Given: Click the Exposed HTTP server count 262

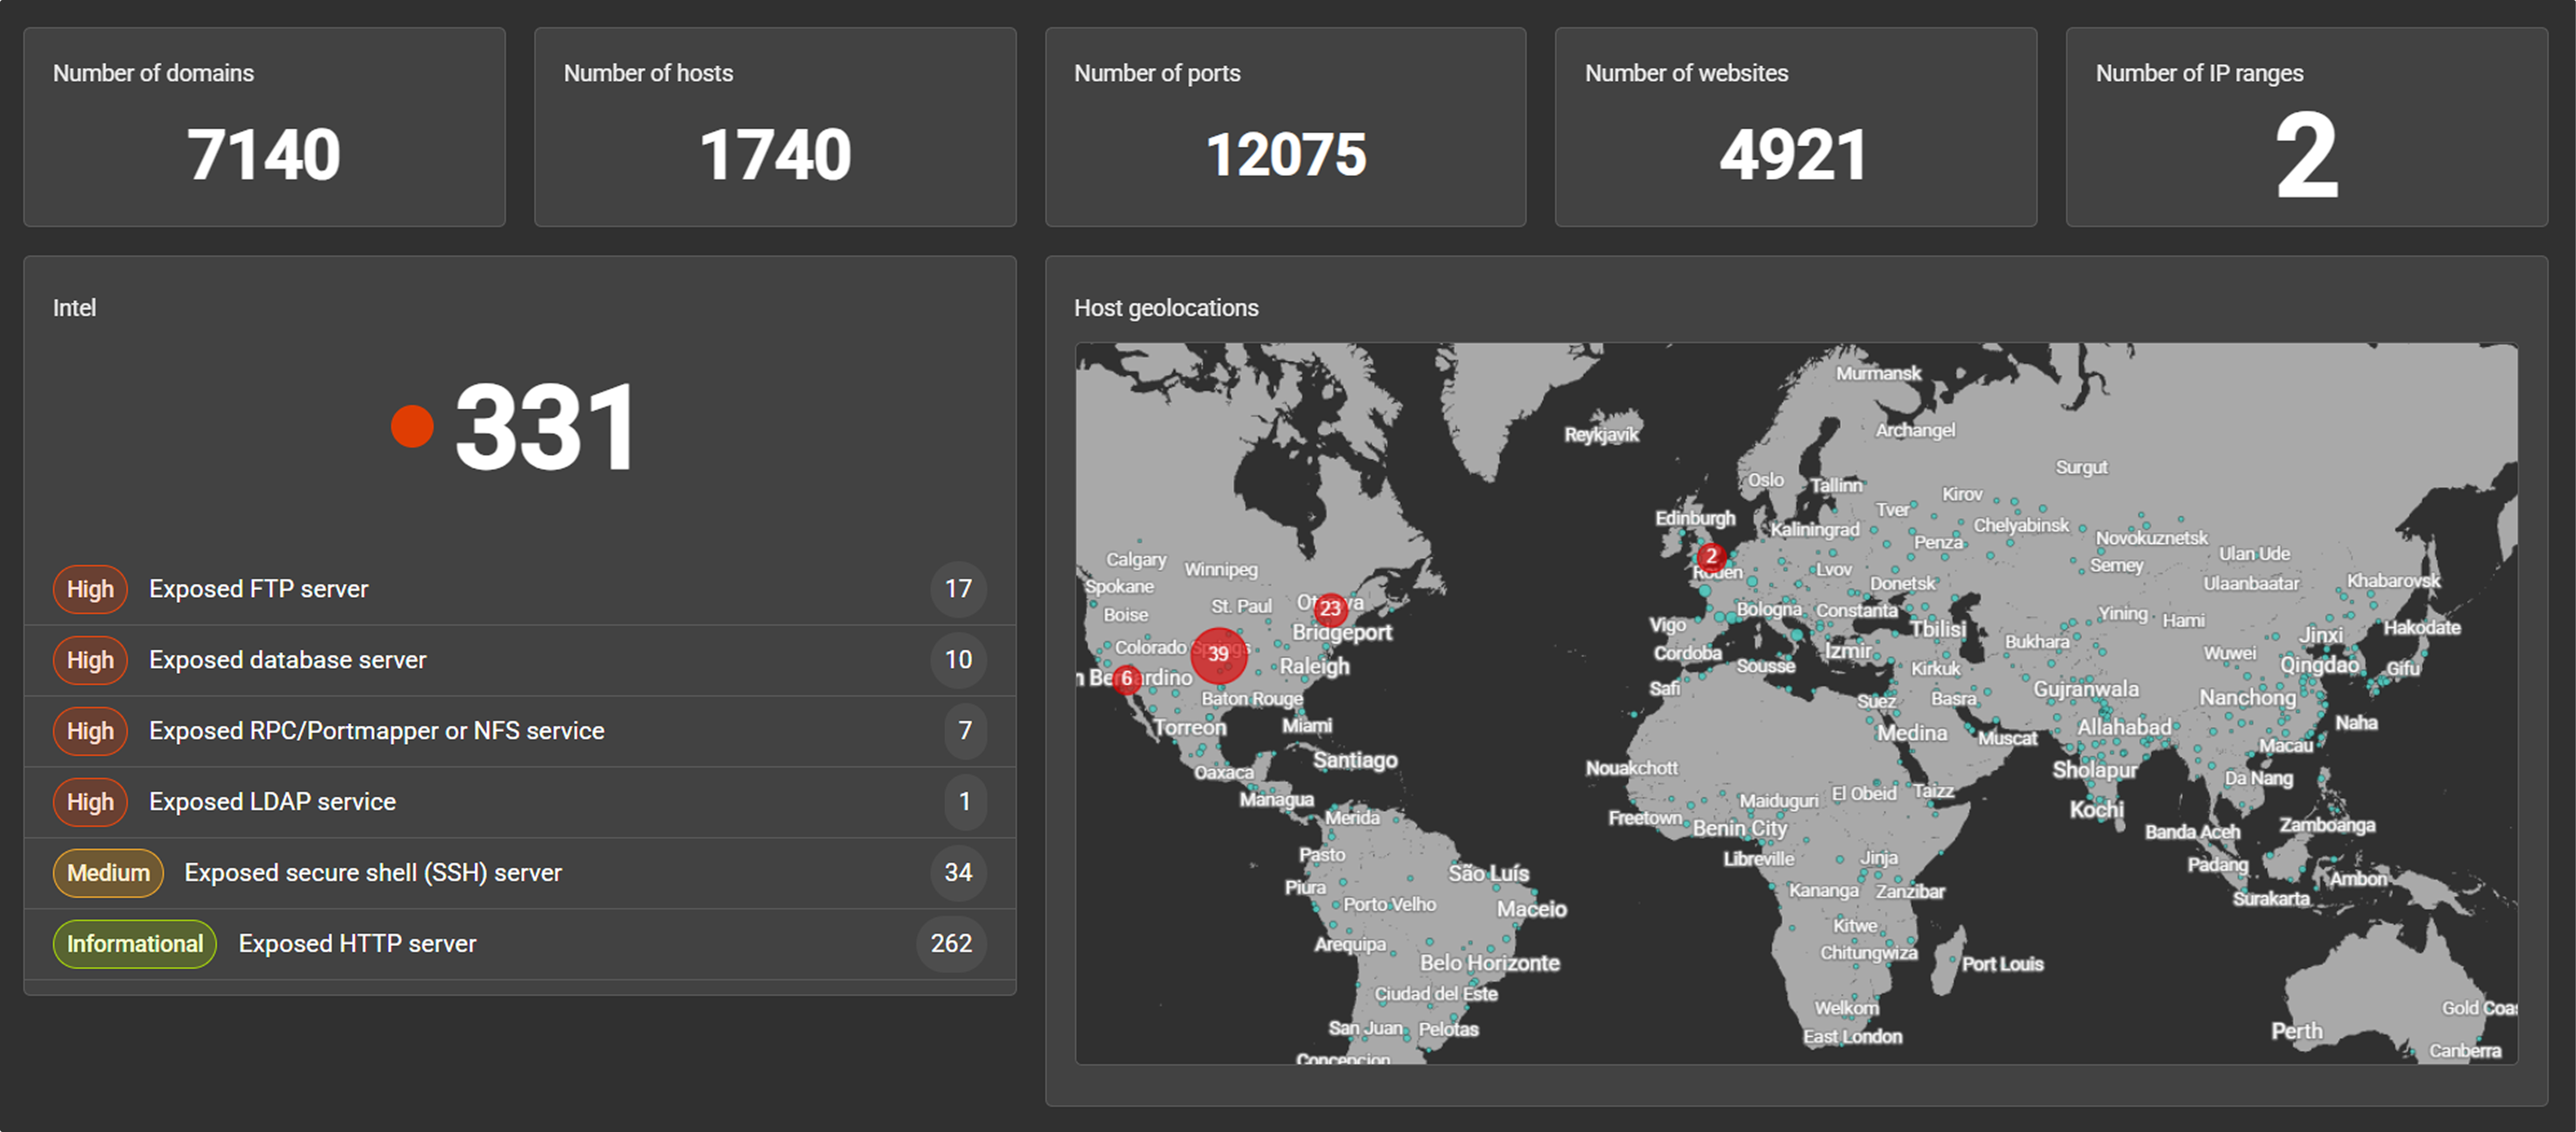Looking at the screenshot, I should [951, 944].
